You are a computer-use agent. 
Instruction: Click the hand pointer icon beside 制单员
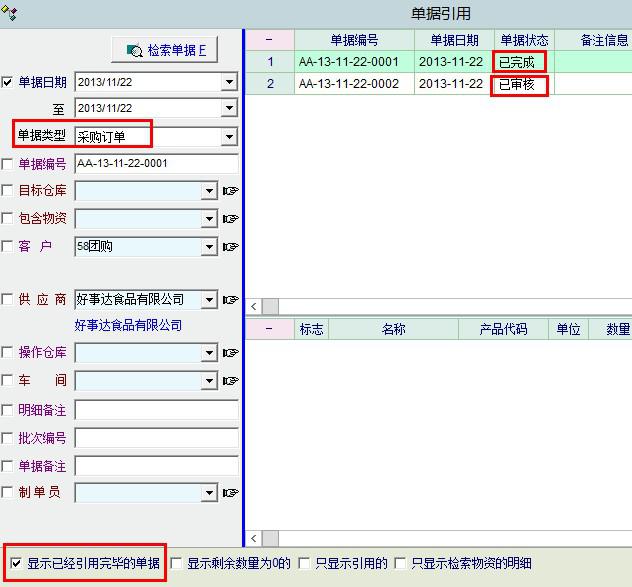pos(230,493)
